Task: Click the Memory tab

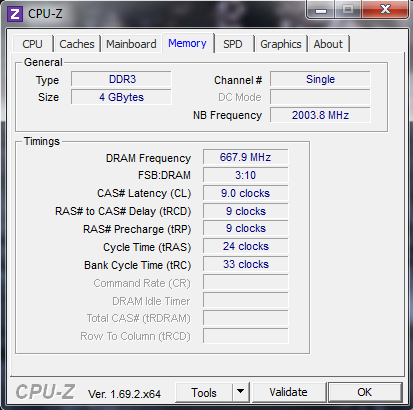Action: click(x=187, y=43)
